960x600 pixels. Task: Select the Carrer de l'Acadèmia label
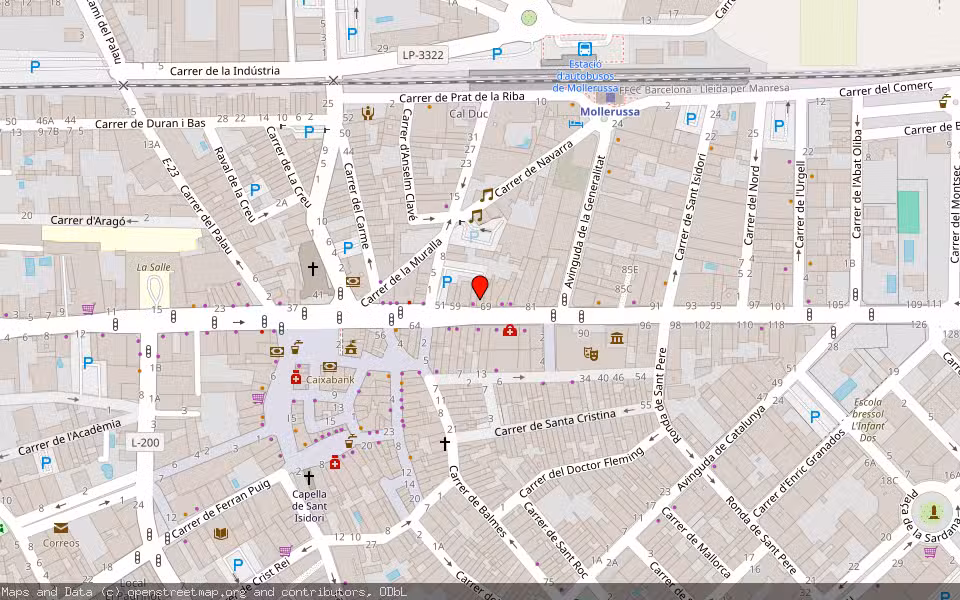tap(70, 437)
